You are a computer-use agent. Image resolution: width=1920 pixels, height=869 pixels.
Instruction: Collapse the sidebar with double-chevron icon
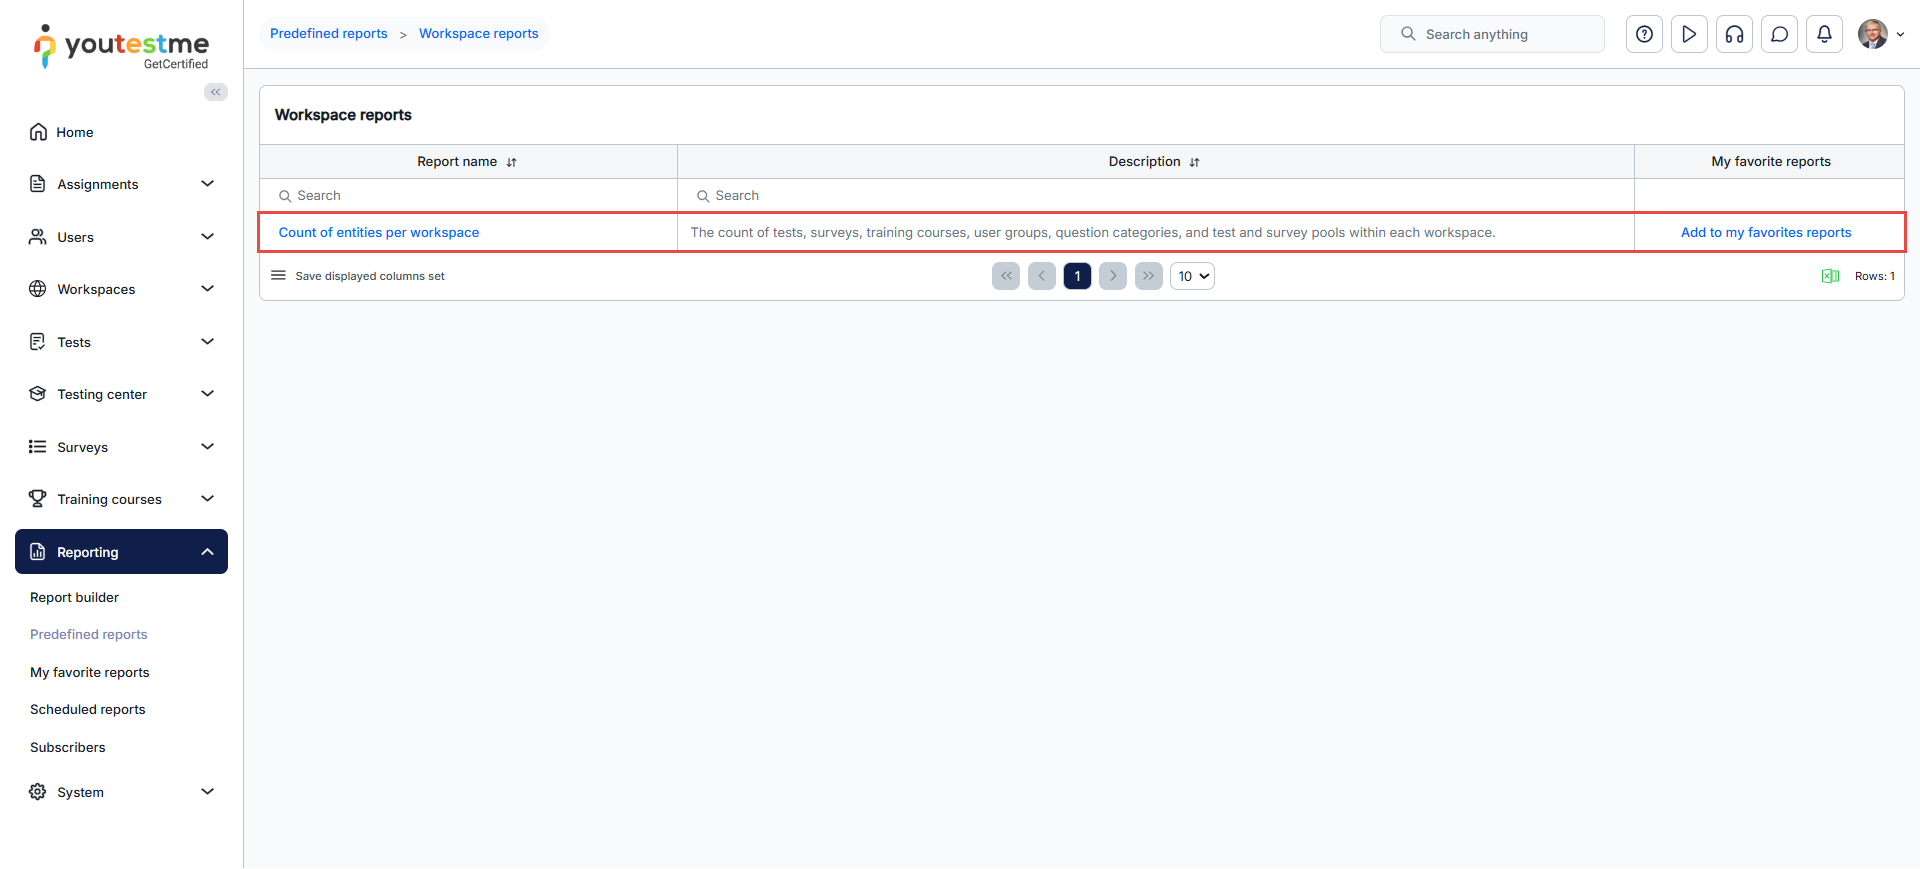[216, 92]
